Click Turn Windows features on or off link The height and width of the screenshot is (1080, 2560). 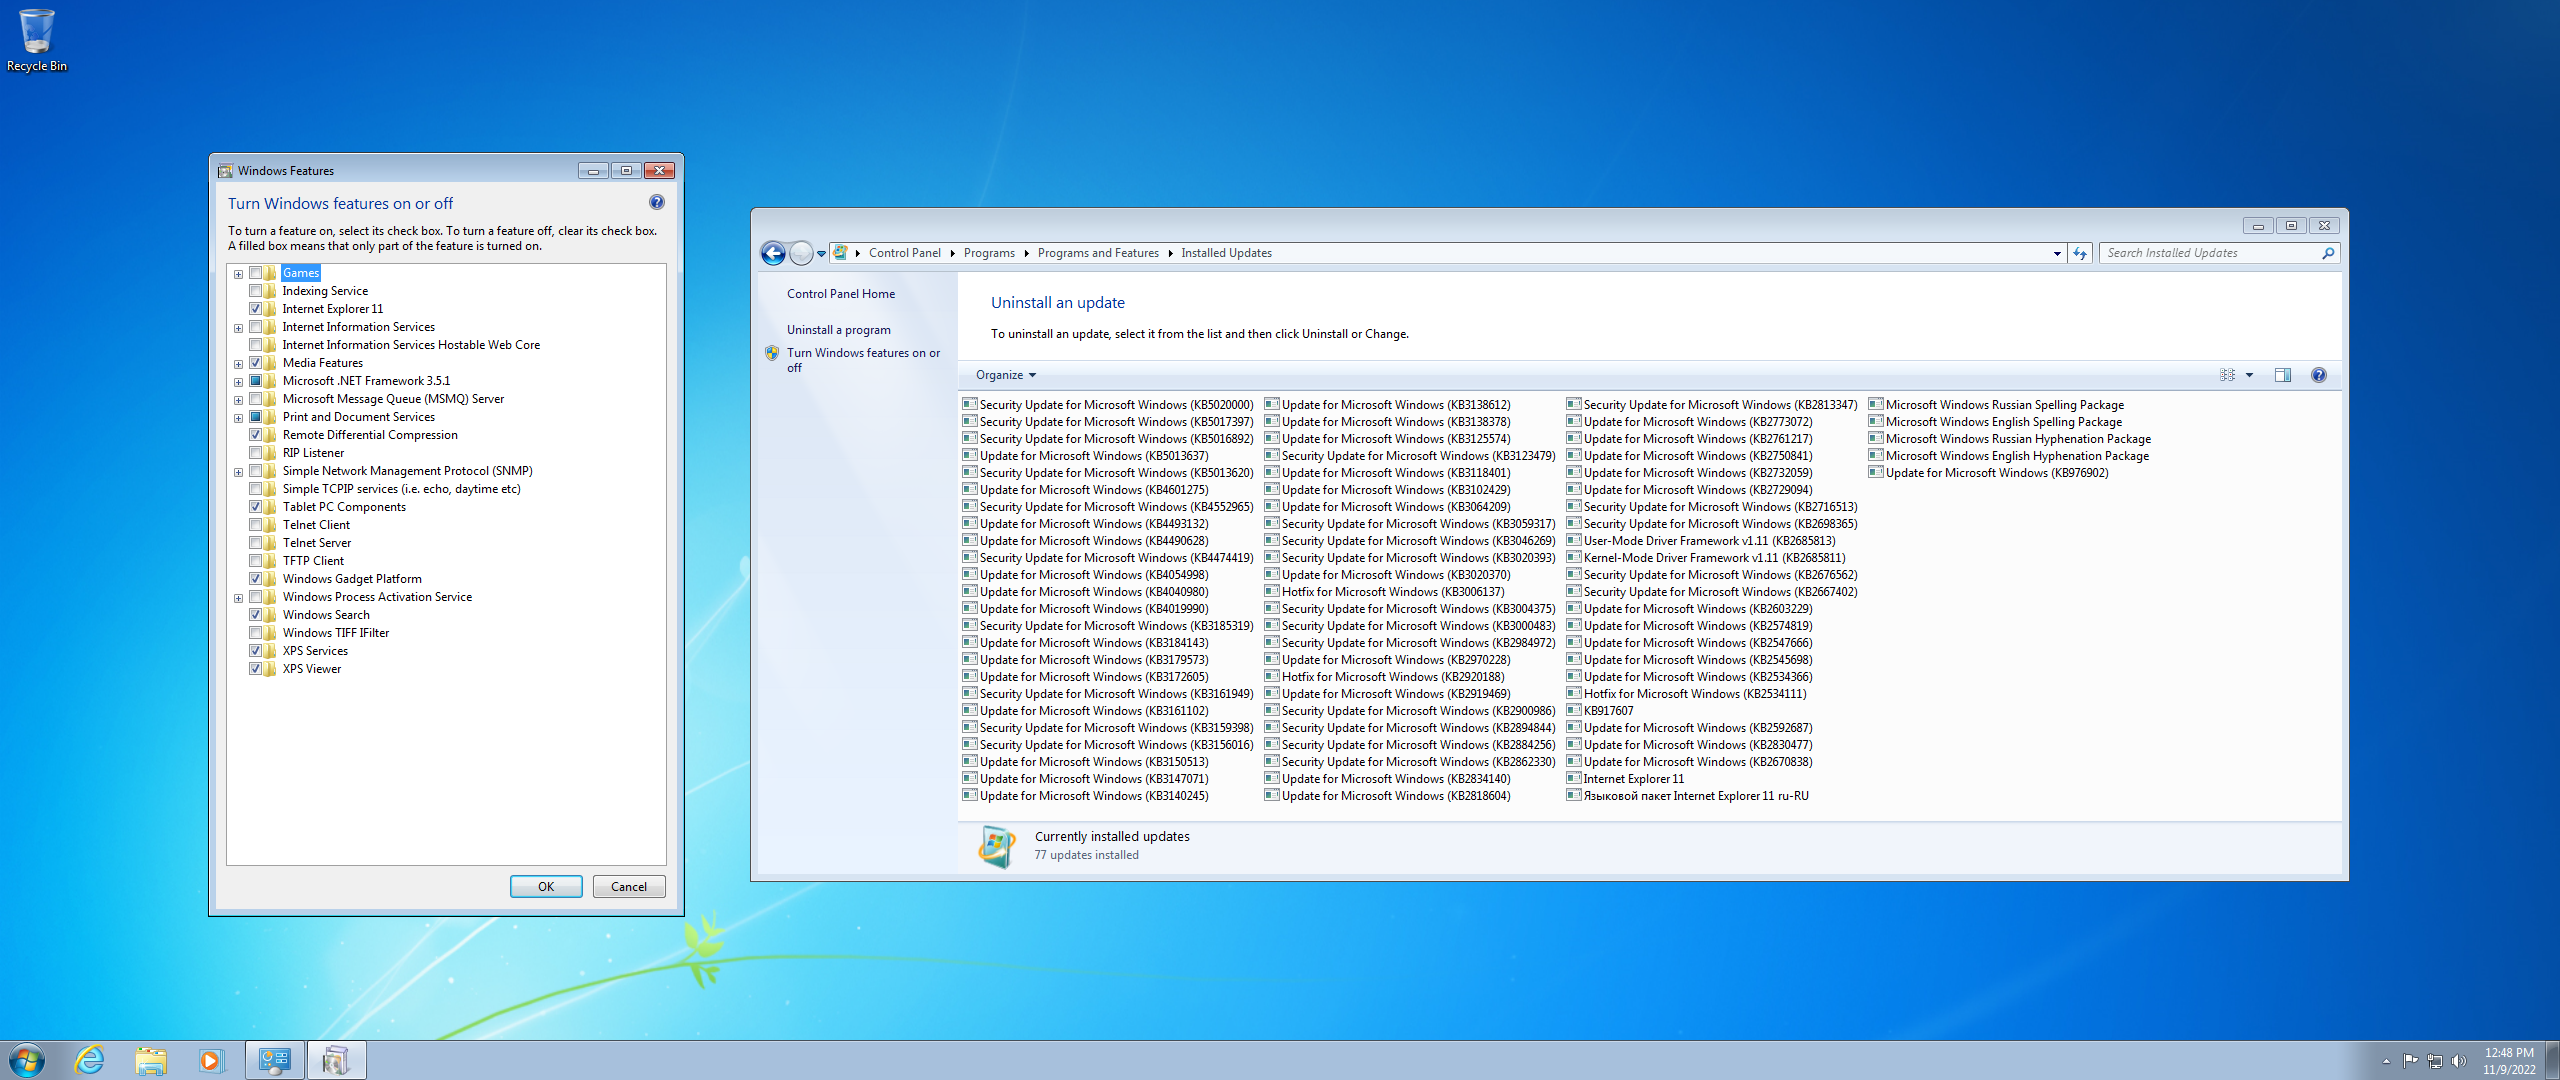pos(863,360)
